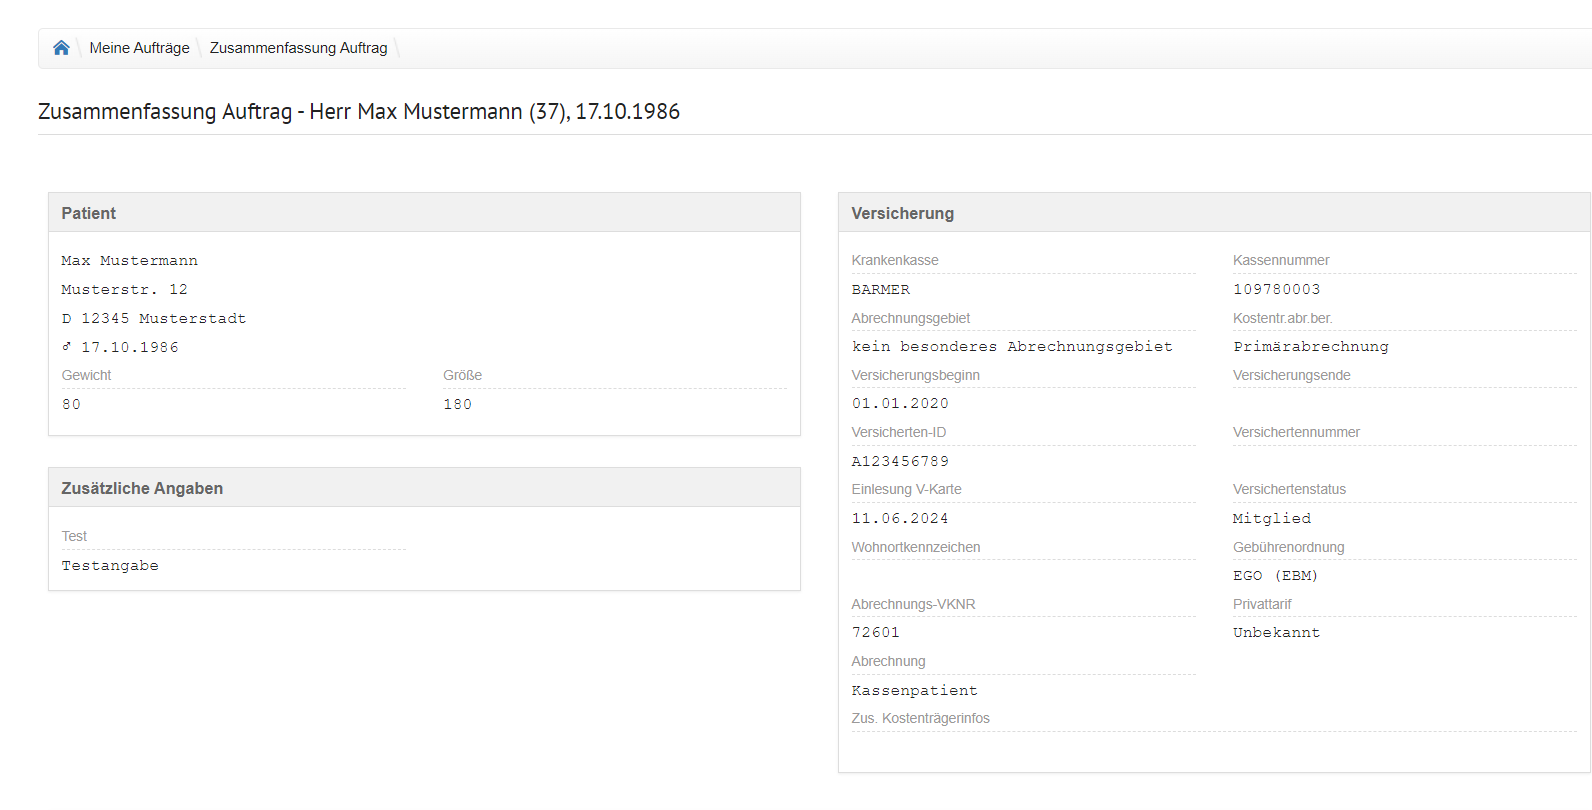Select the Gebührenordnung value EGO (EBM)
This screenshot has height=810, width=1592.
click(x=1275, y=576)
